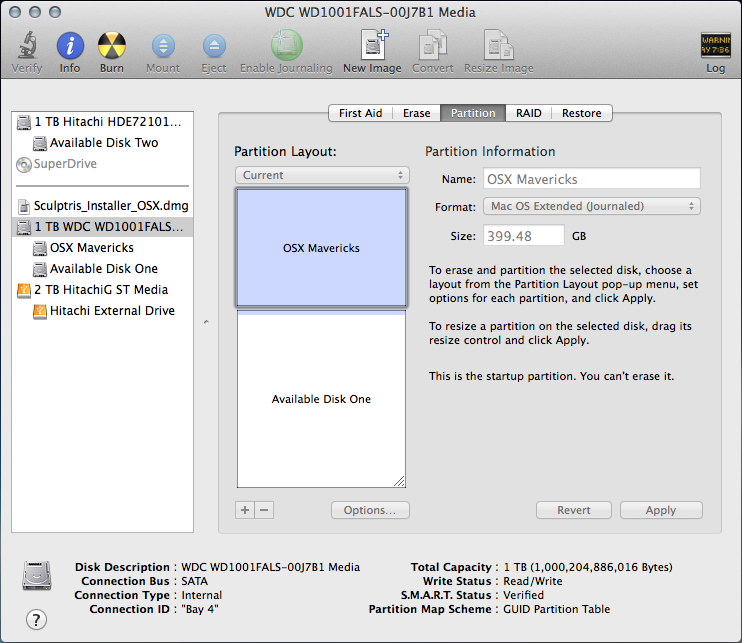Screen dimensions: 742x643
Task: Select Sculptris_Installer_OSX.dmg image
Action: 102,206
